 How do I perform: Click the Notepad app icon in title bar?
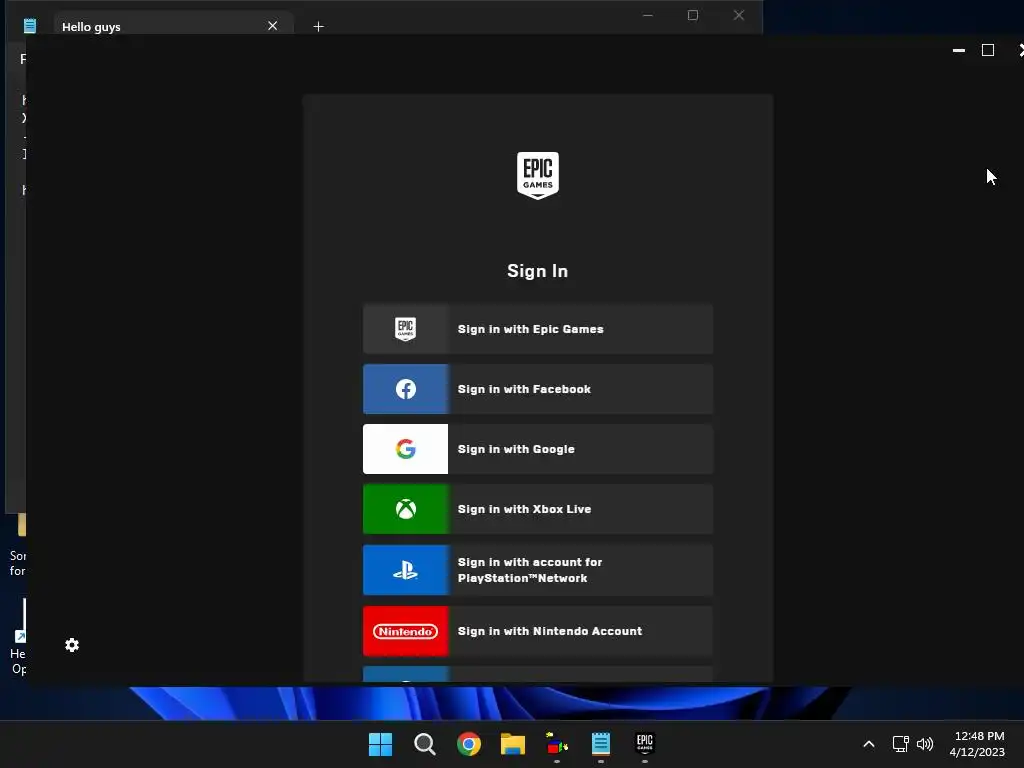(30, 26)
